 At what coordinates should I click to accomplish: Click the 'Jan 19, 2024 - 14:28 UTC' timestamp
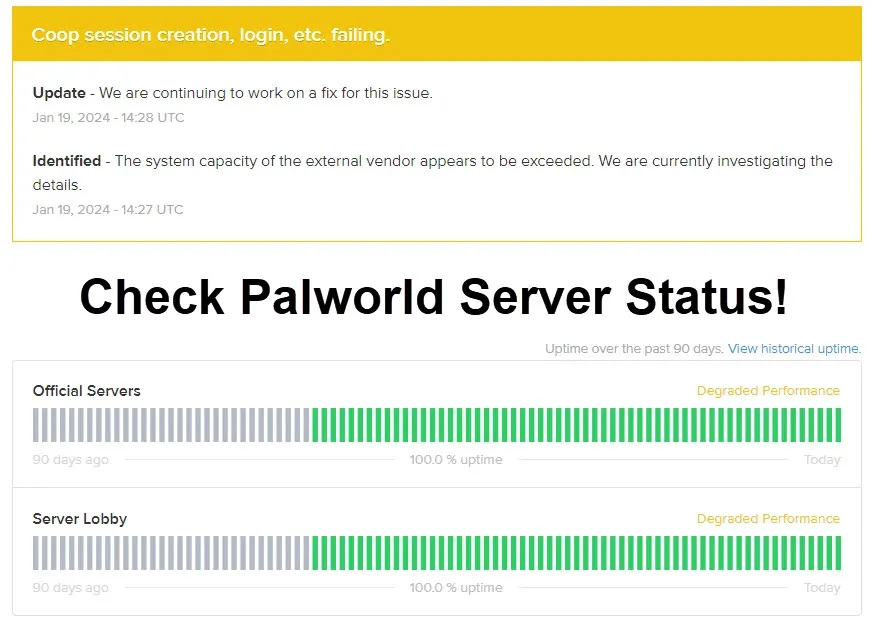point(108,118)
